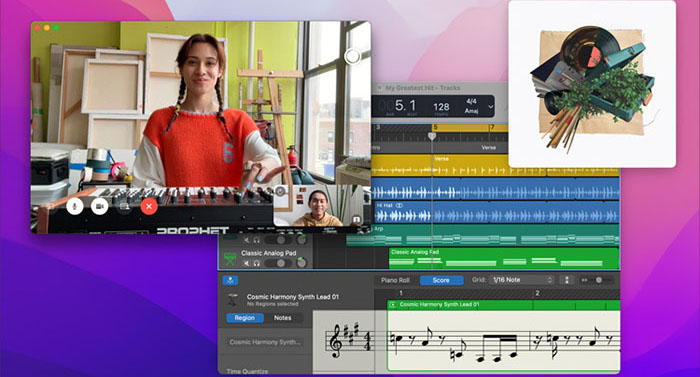Mute the Classic Analog Pad track
Image resolution: width=700 pixels, height=377 pixels.
pos(246,264)
